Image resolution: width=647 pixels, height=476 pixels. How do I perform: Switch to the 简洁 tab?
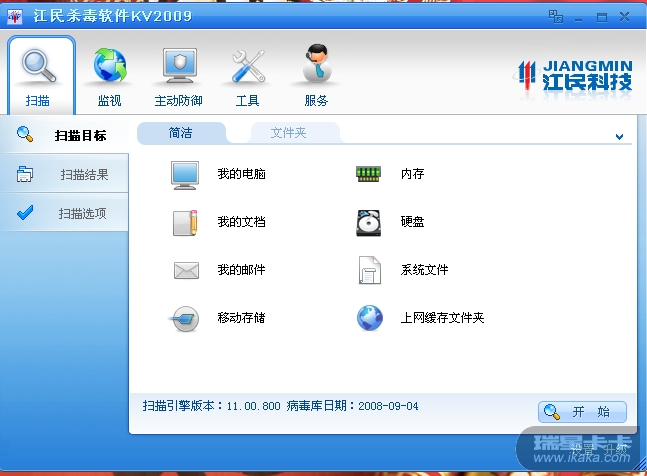(181, 133)
